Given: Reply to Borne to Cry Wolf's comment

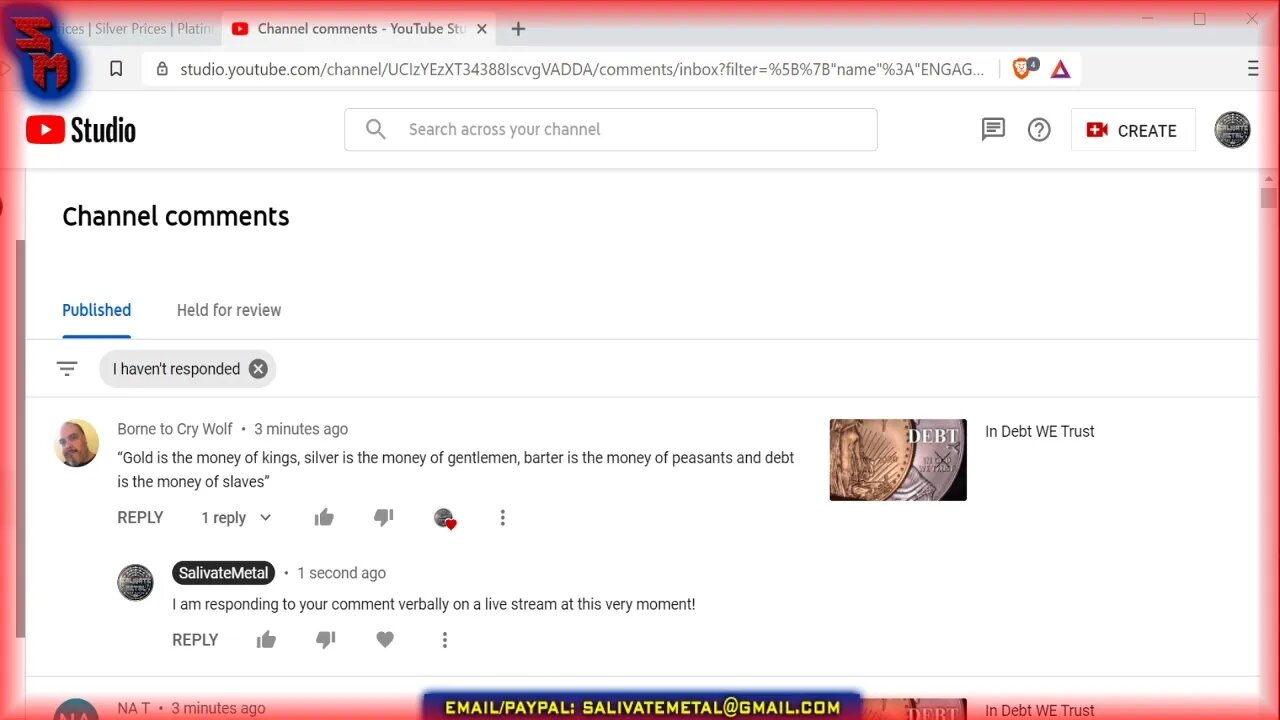Looking at the screenshot, I should tap(140, 517).
